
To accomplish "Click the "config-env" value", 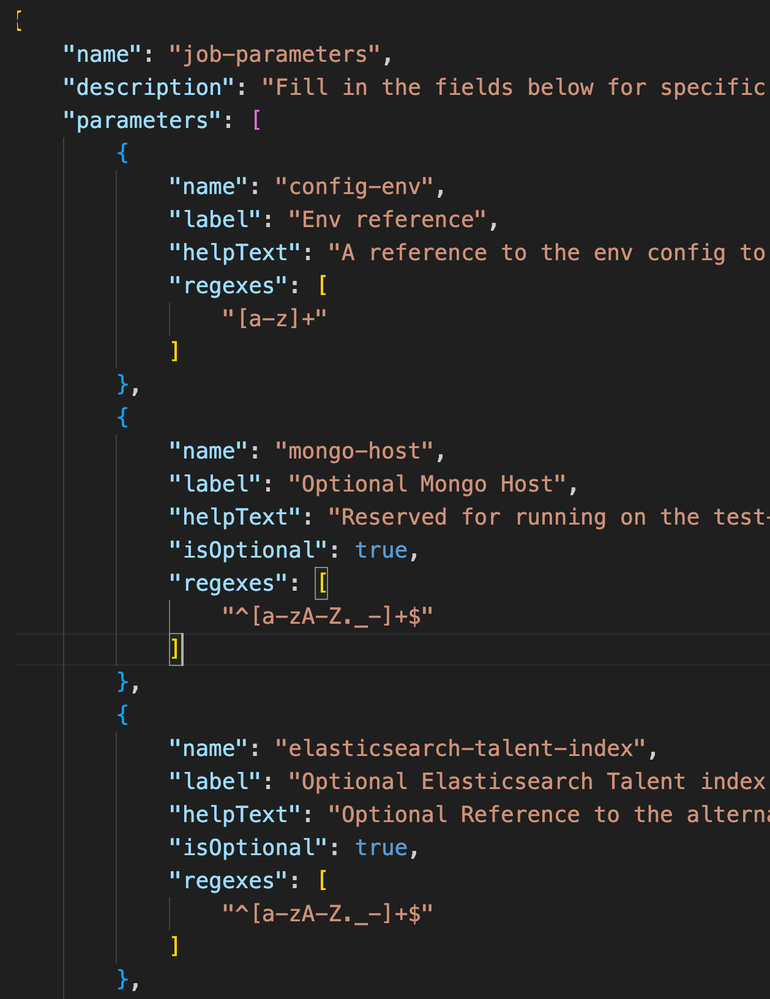I will point(355,187).
